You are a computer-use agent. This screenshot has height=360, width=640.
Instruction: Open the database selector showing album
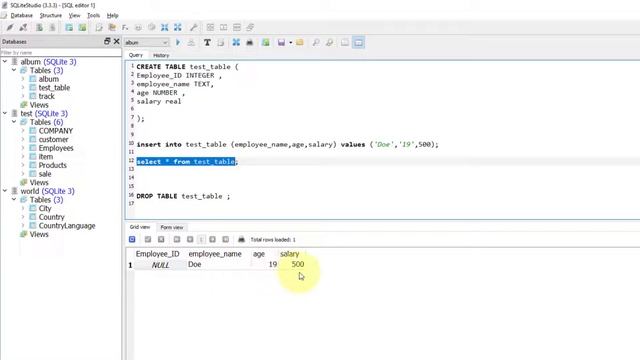pos(147,42)
